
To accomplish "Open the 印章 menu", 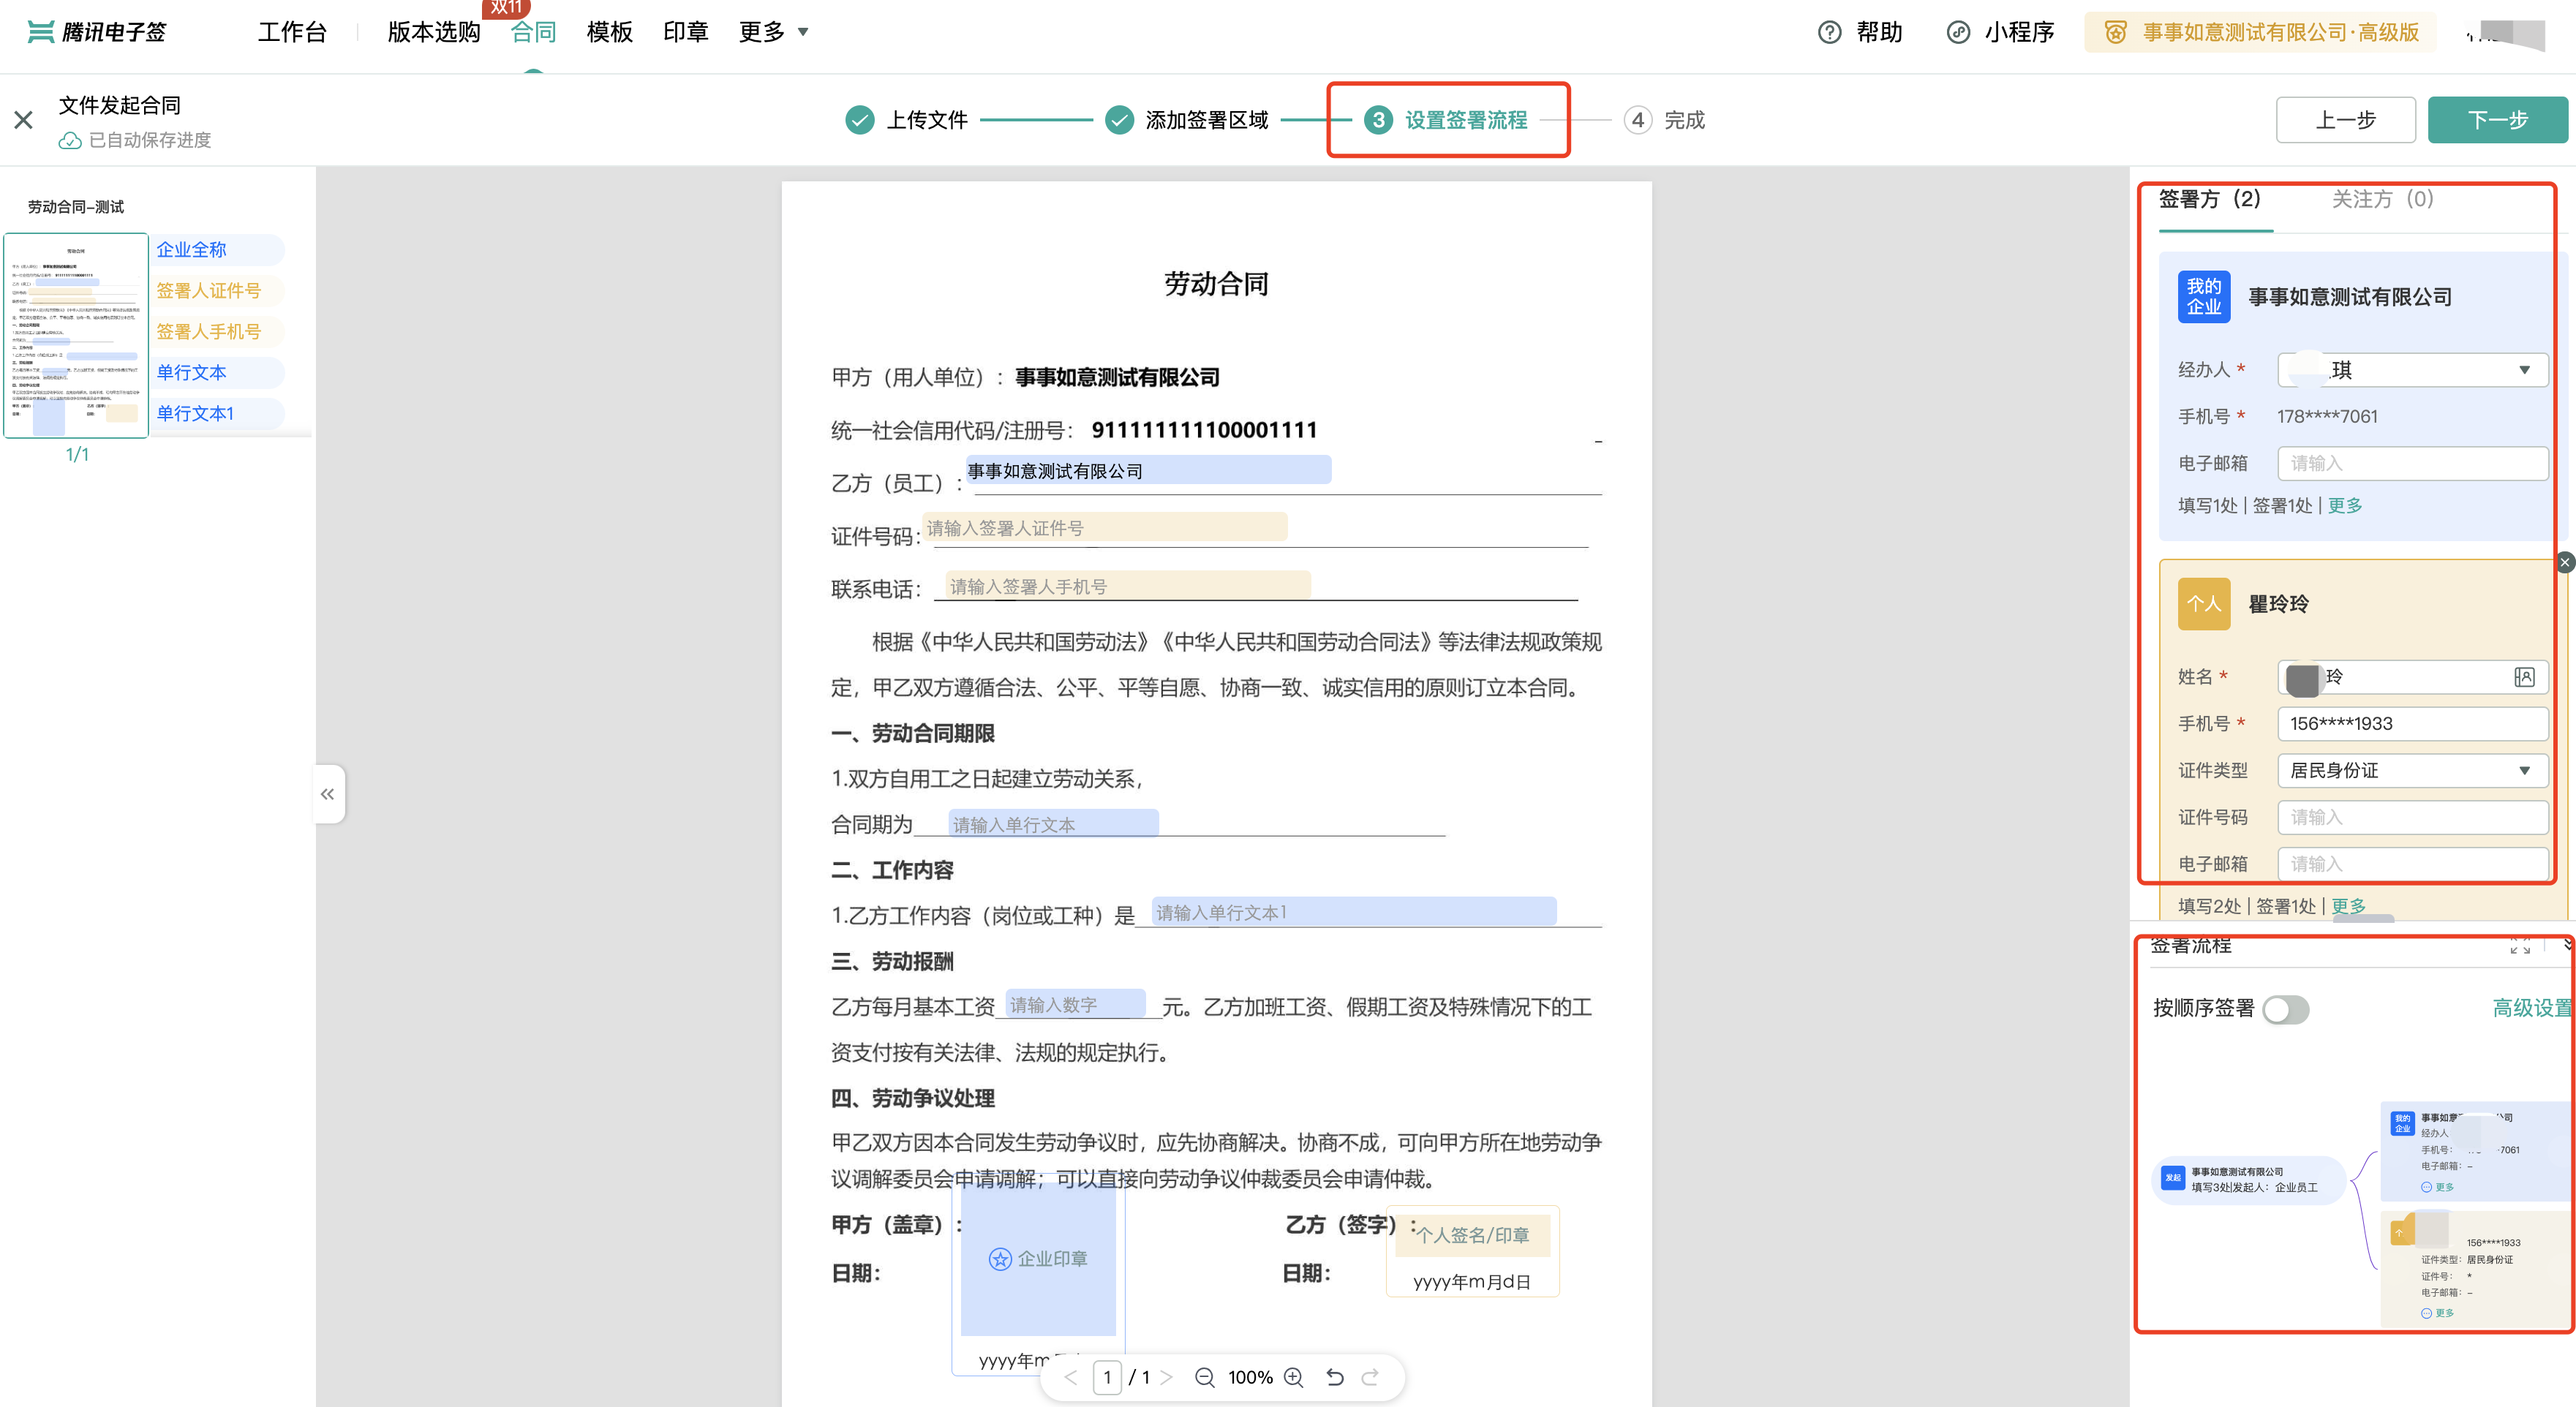I will [x=686, y=32].
